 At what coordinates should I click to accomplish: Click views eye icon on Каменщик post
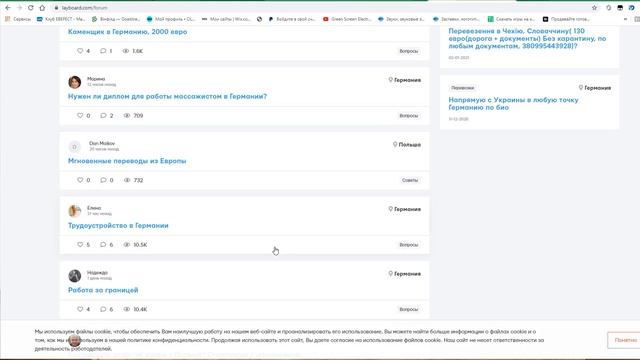point(126,51)
